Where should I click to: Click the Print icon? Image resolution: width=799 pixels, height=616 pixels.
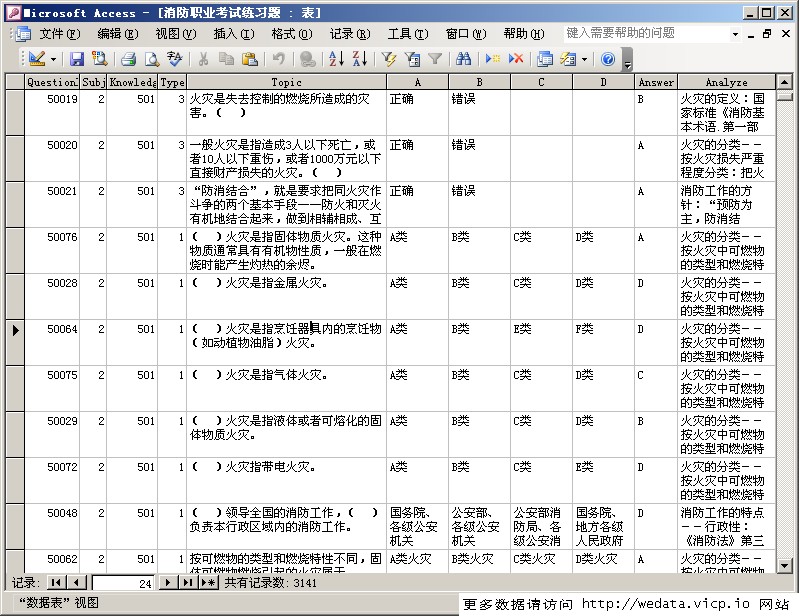(x=128, y=59)
